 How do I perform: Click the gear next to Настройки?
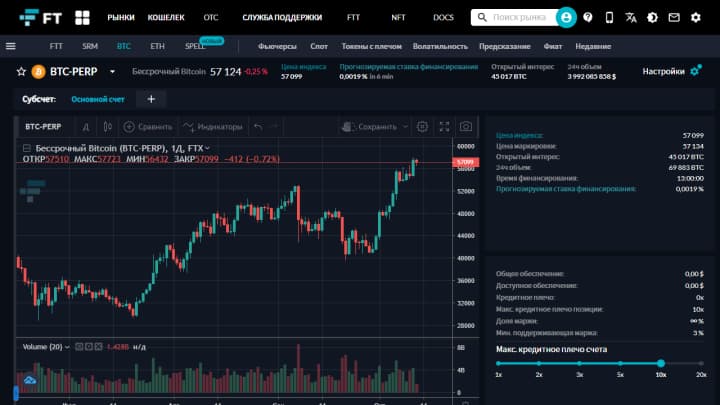tap(696, 71)
